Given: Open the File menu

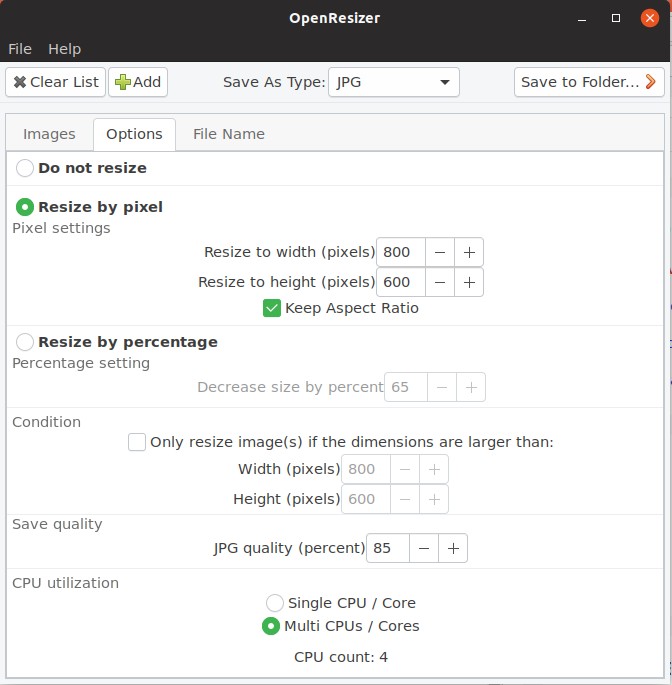Looking at the screenshot, I should coord(20,49).
